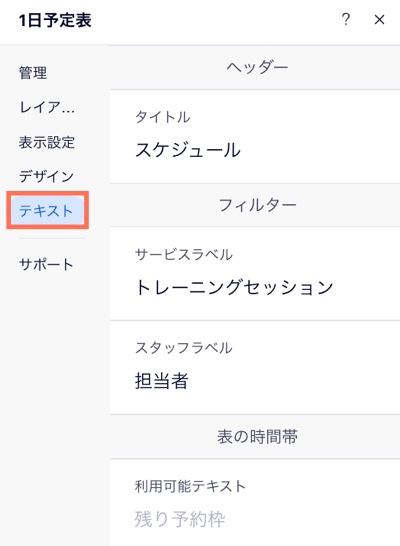This screenshot has width=400, height=546.
Task: Switch to the レイア… layout tab
Action: (47, 107)
